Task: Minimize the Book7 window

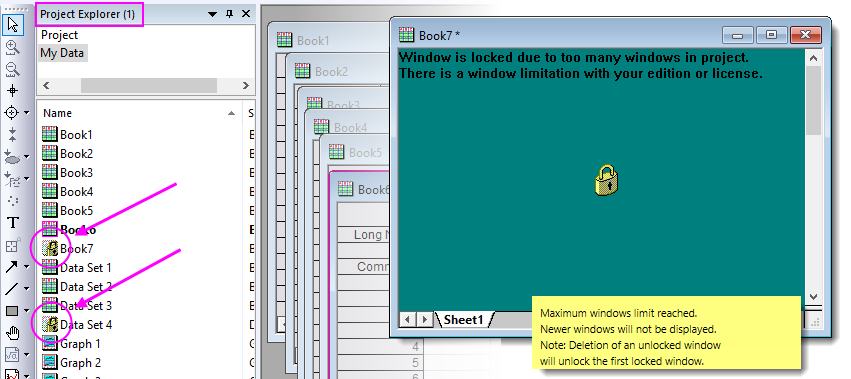Action: pos(738,35)
